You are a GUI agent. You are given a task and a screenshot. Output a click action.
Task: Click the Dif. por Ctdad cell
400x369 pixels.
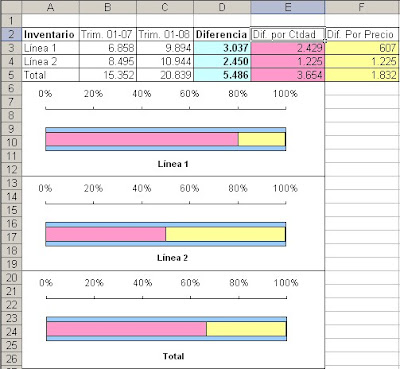(288, 34)
